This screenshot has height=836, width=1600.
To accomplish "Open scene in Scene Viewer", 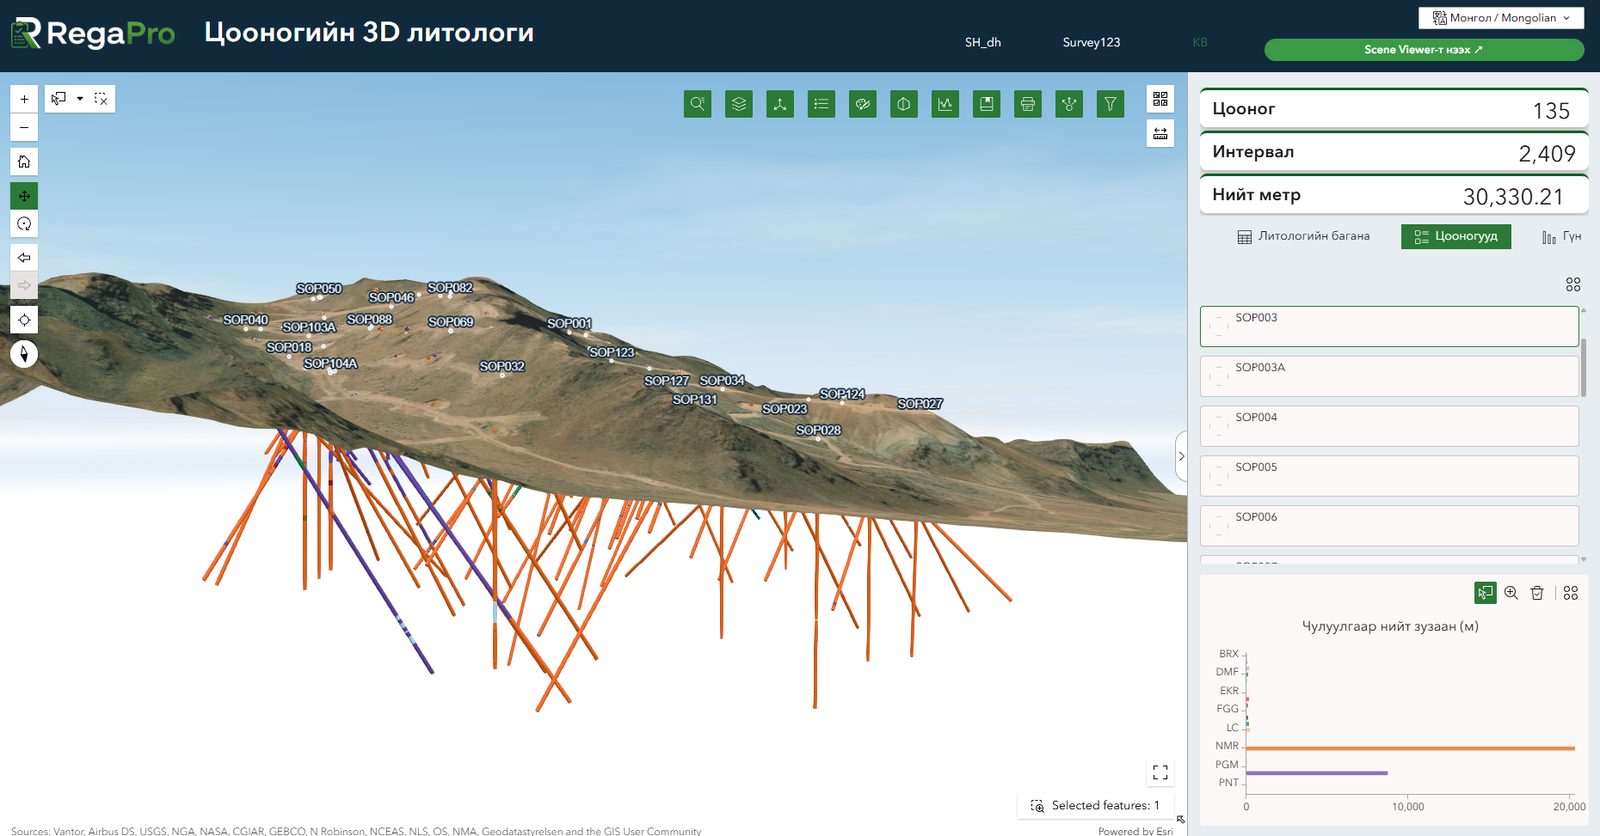I will tap(1424, 50).
